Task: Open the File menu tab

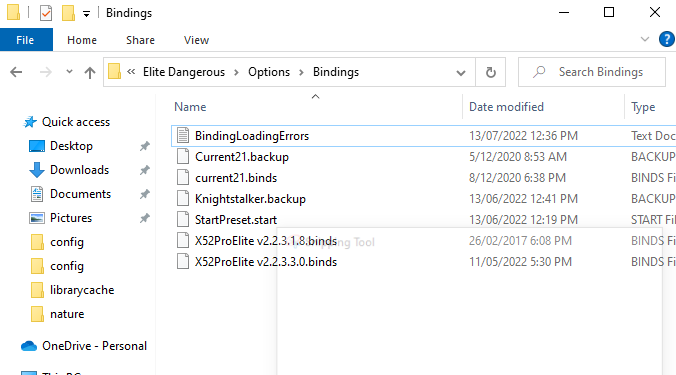Action: [26, 40]
